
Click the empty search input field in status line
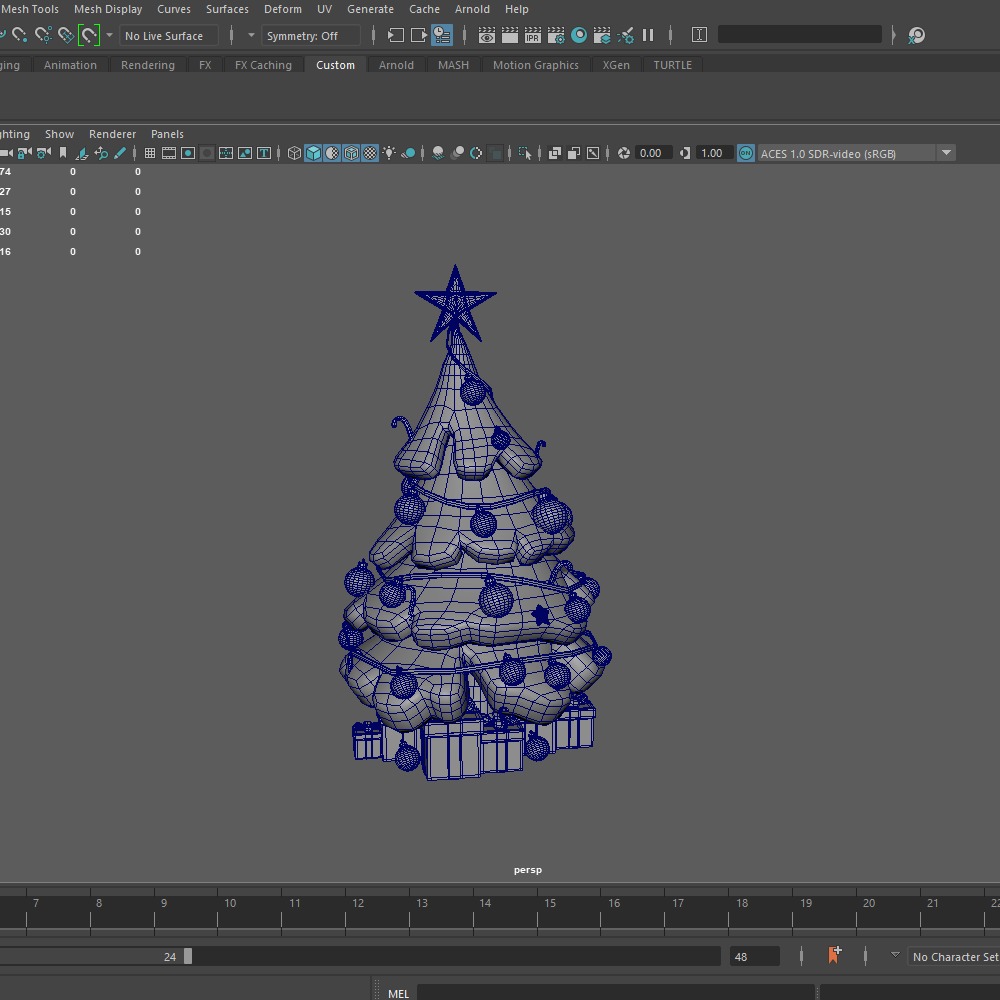[800, 34]
